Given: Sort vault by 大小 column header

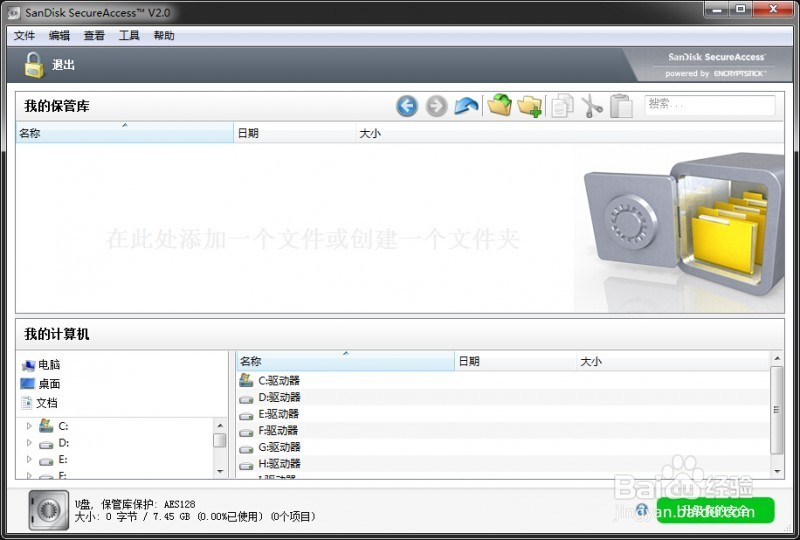Looking at the screenshot, I should pyautogui.click(x=569, y=133).
